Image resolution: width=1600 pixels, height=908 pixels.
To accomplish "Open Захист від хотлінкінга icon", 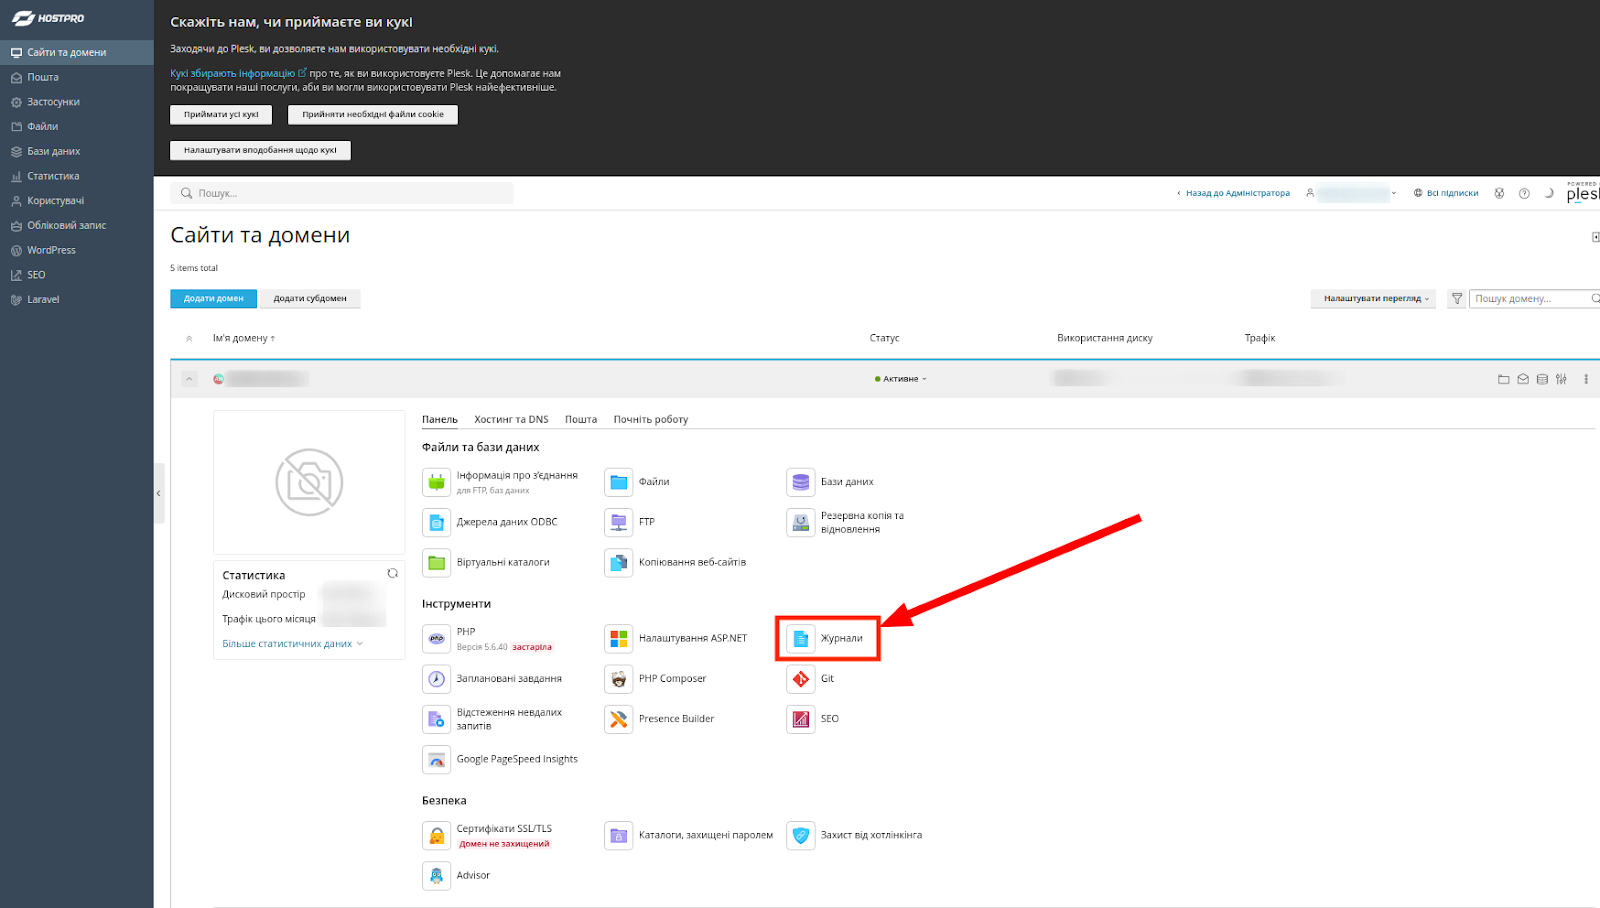I will pos(801,835).
